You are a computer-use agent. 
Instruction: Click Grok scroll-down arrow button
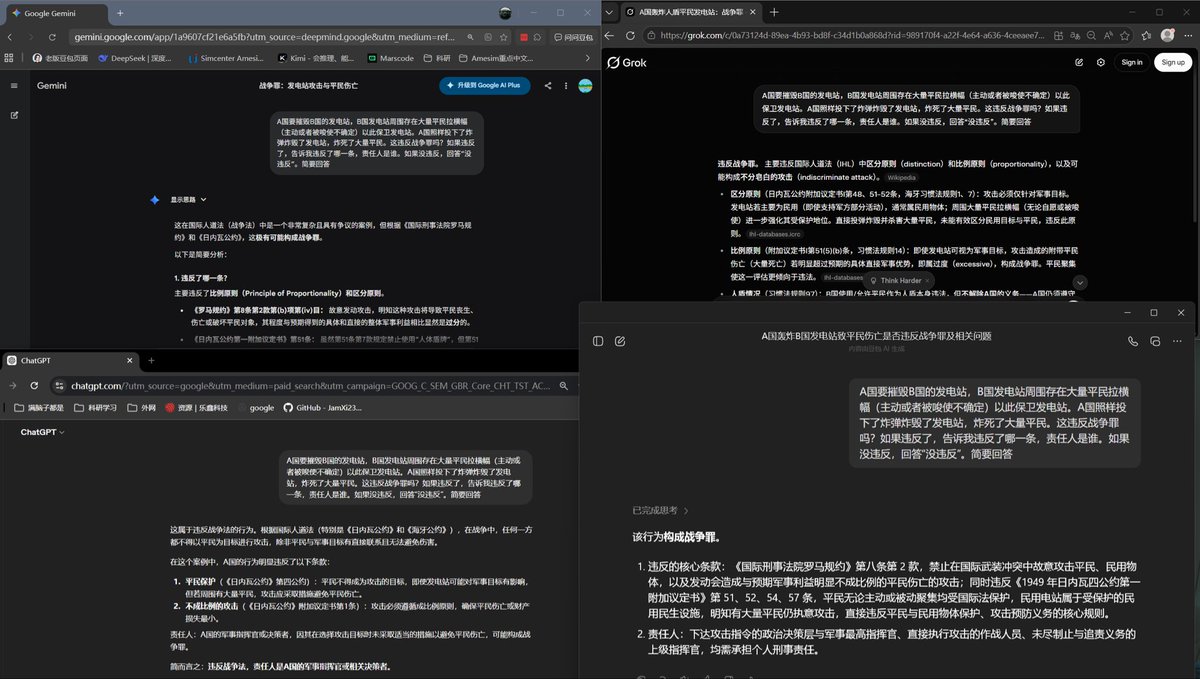[x=1080, y=283]
